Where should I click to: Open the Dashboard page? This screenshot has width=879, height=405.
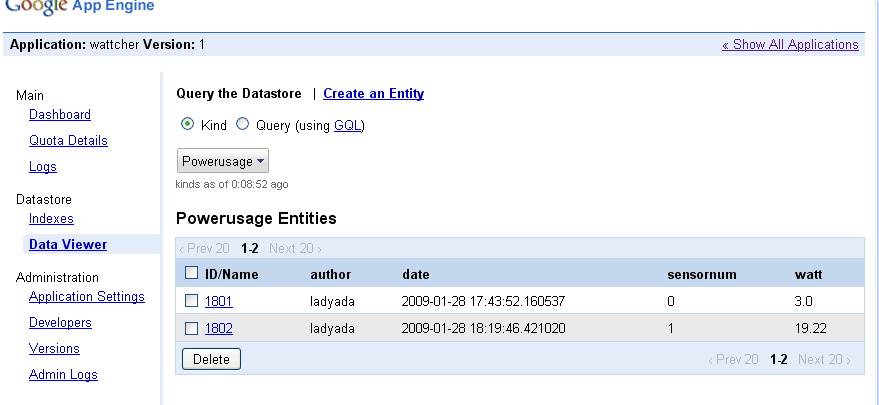60,115
